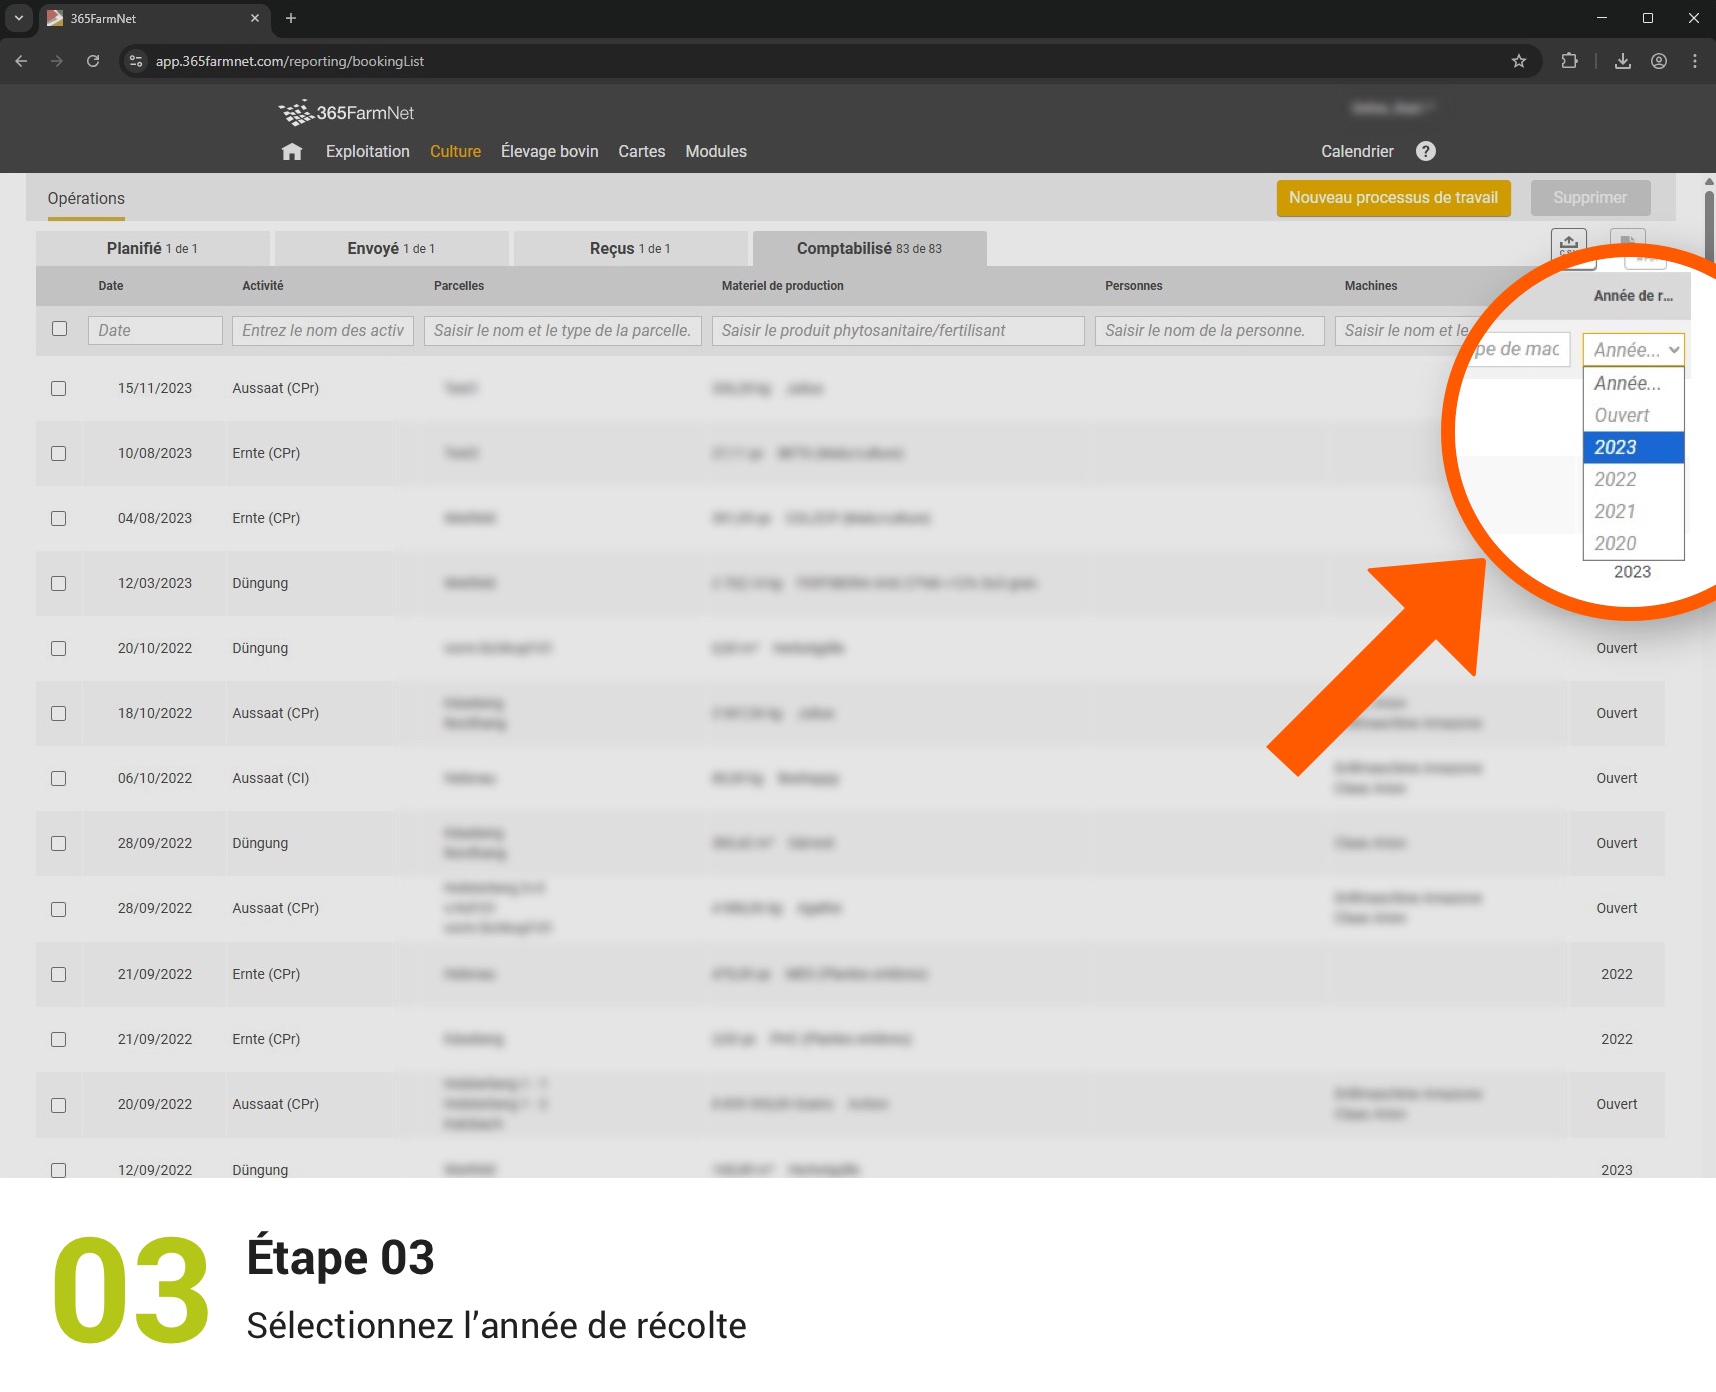The width and height of the screenshot is (1716, 1392).
Task: Switch to the Planifié tab
Action: 152,248
